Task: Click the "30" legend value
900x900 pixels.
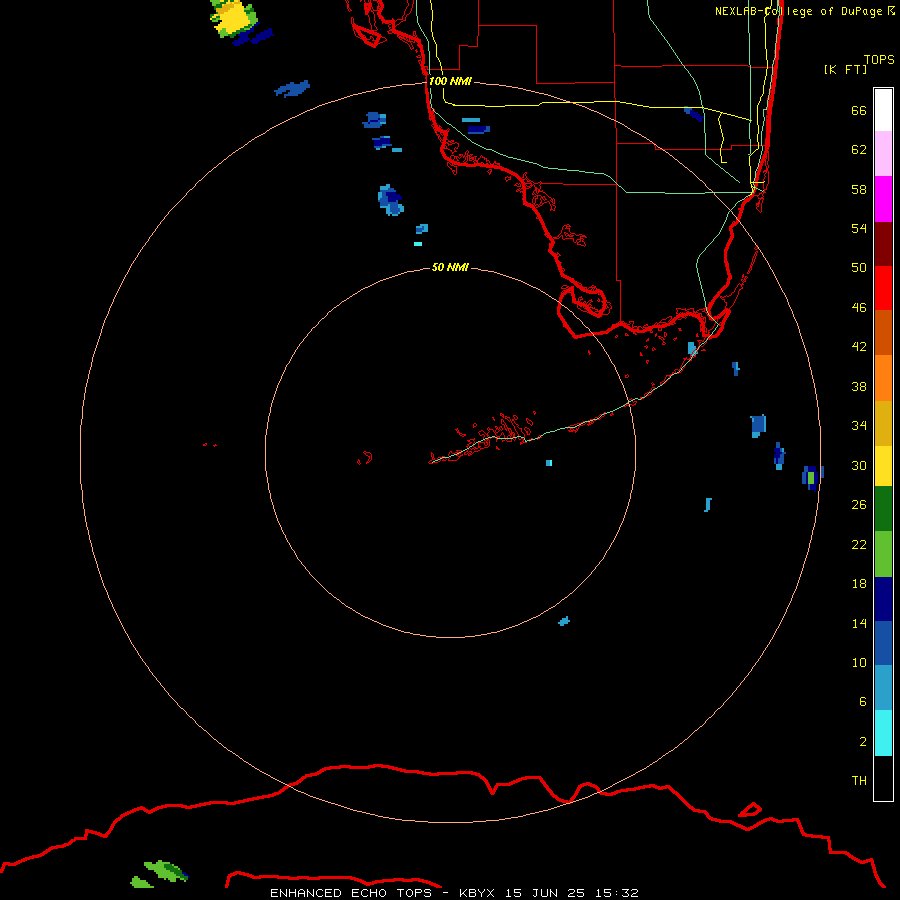Action: coord(859,465)
